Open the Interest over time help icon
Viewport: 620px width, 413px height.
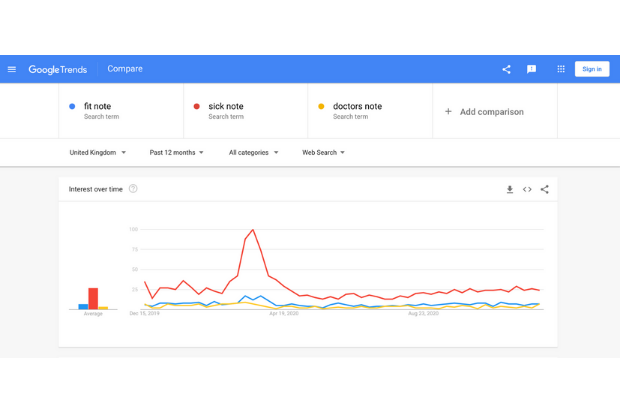pos(133,189)
